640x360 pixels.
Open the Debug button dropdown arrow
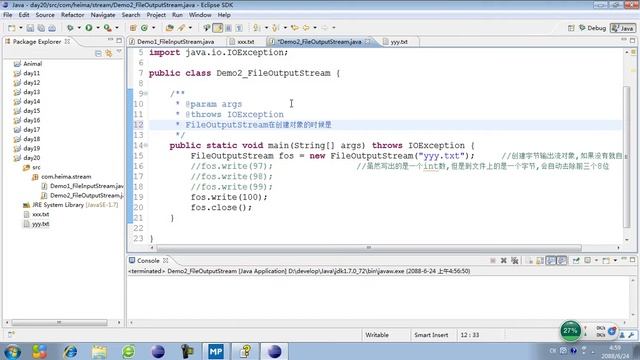click(x=79, y=28)
